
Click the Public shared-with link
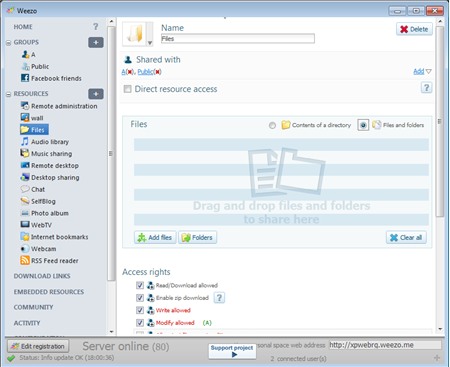[x=145, y=72]
